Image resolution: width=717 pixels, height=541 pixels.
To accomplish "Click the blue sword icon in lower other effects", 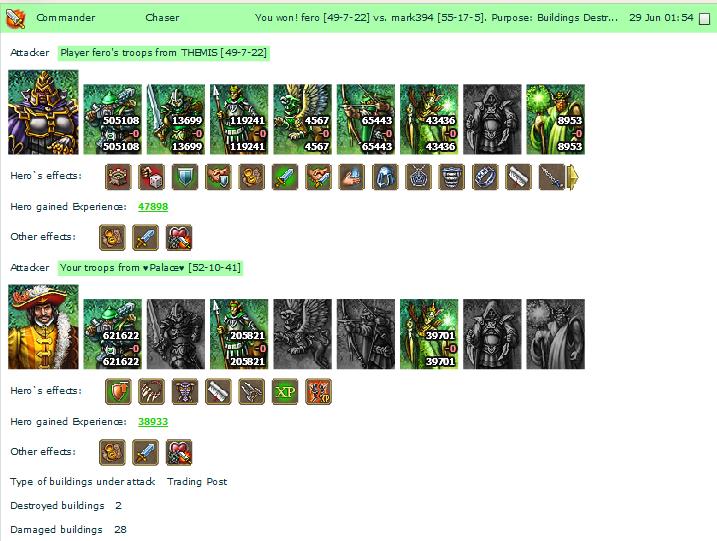I will tap(145, 452).
